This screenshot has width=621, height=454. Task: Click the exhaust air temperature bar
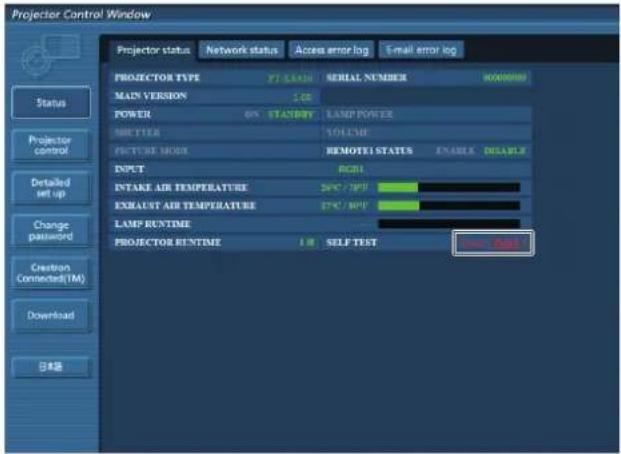[x=449, y=205]
